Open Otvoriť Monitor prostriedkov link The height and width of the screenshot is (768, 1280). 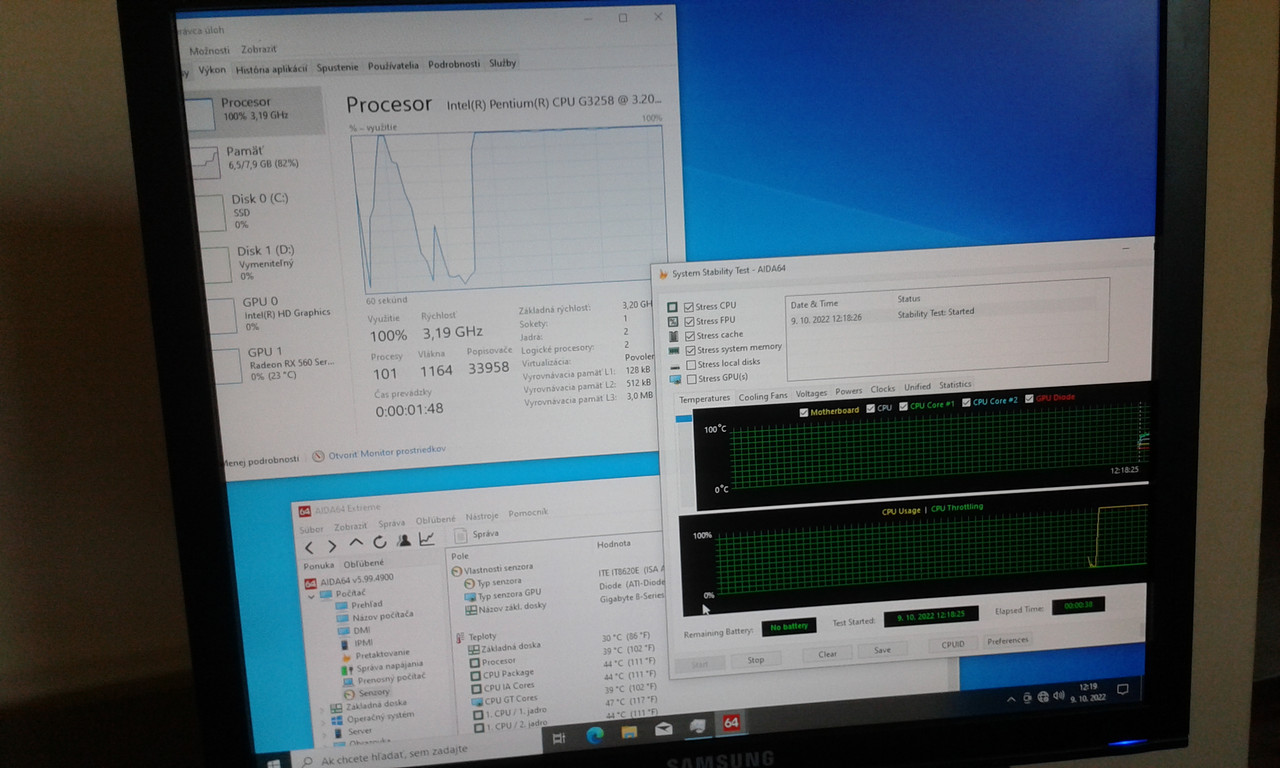pyautogui.click(x=386, y=452)
